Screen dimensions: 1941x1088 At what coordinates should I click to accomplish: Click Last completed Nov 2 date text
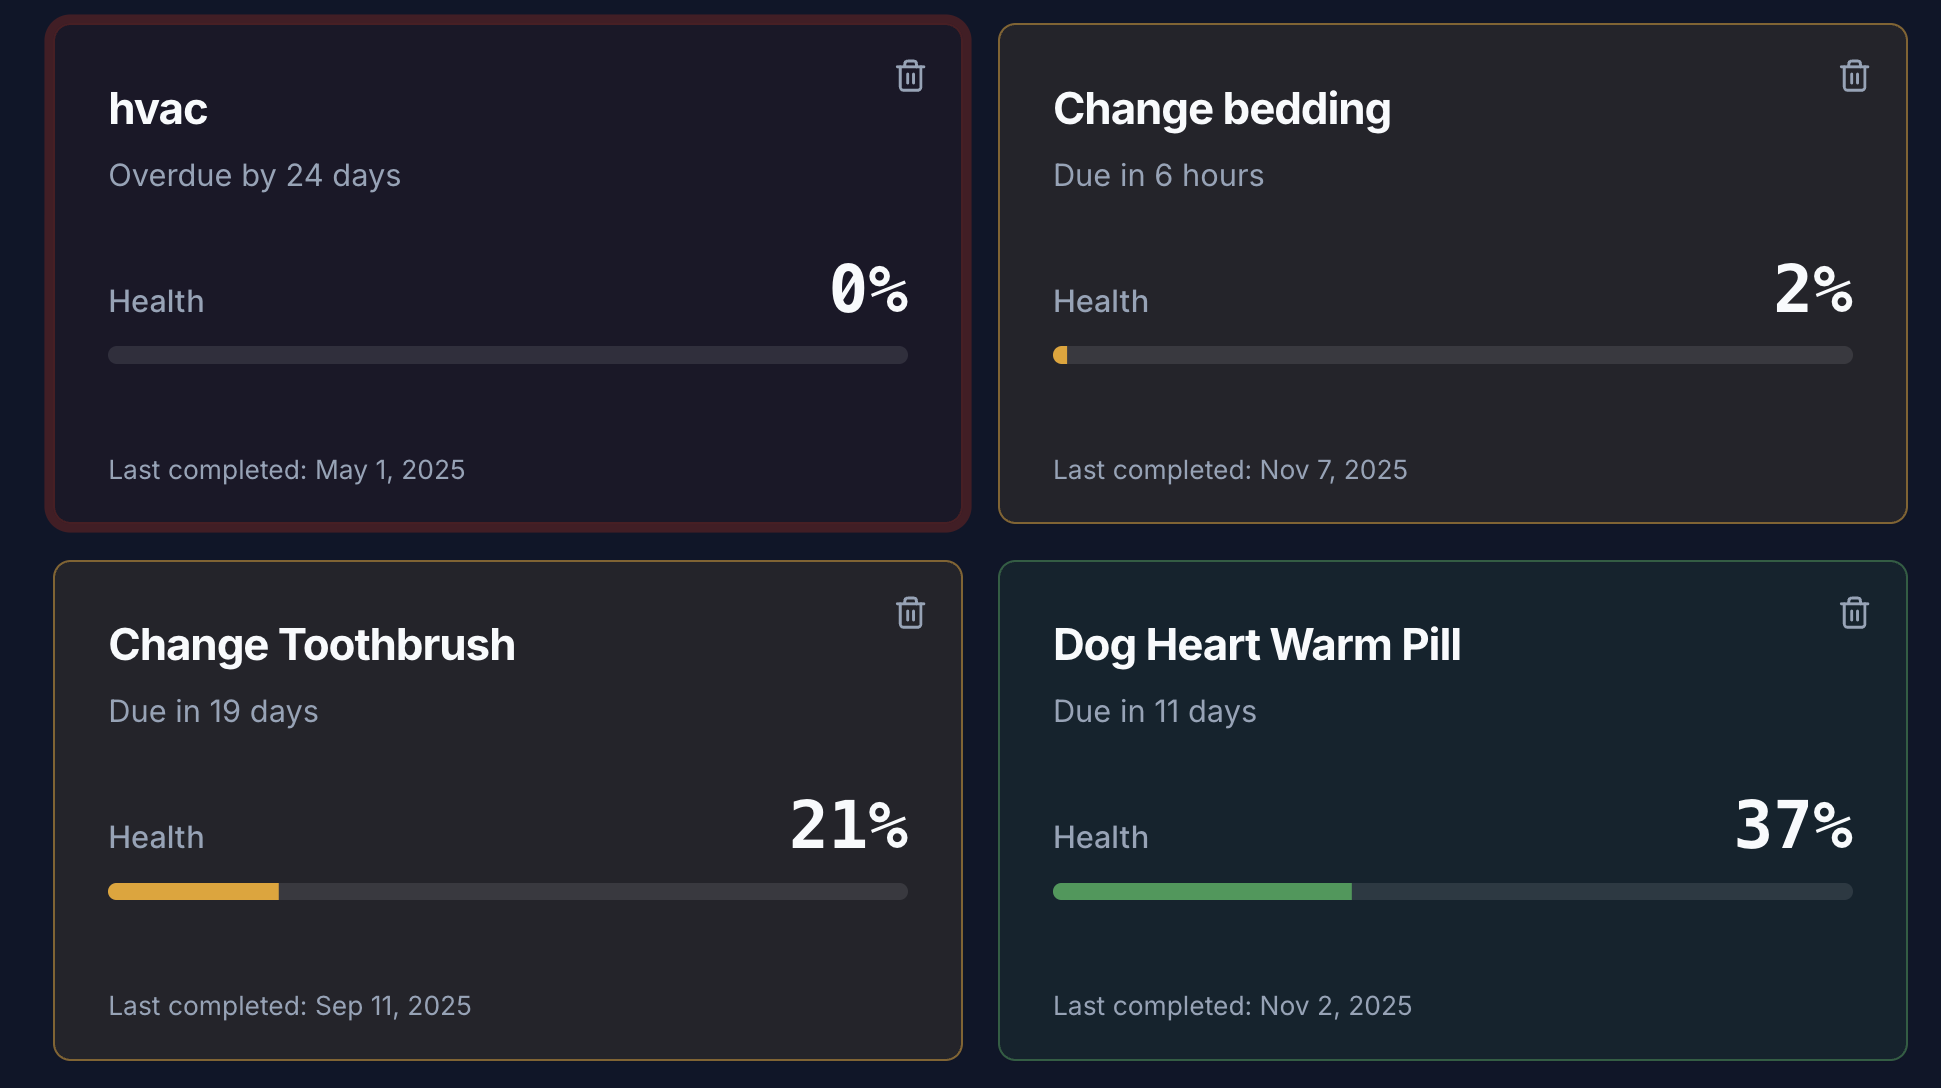(1233, 1006)
